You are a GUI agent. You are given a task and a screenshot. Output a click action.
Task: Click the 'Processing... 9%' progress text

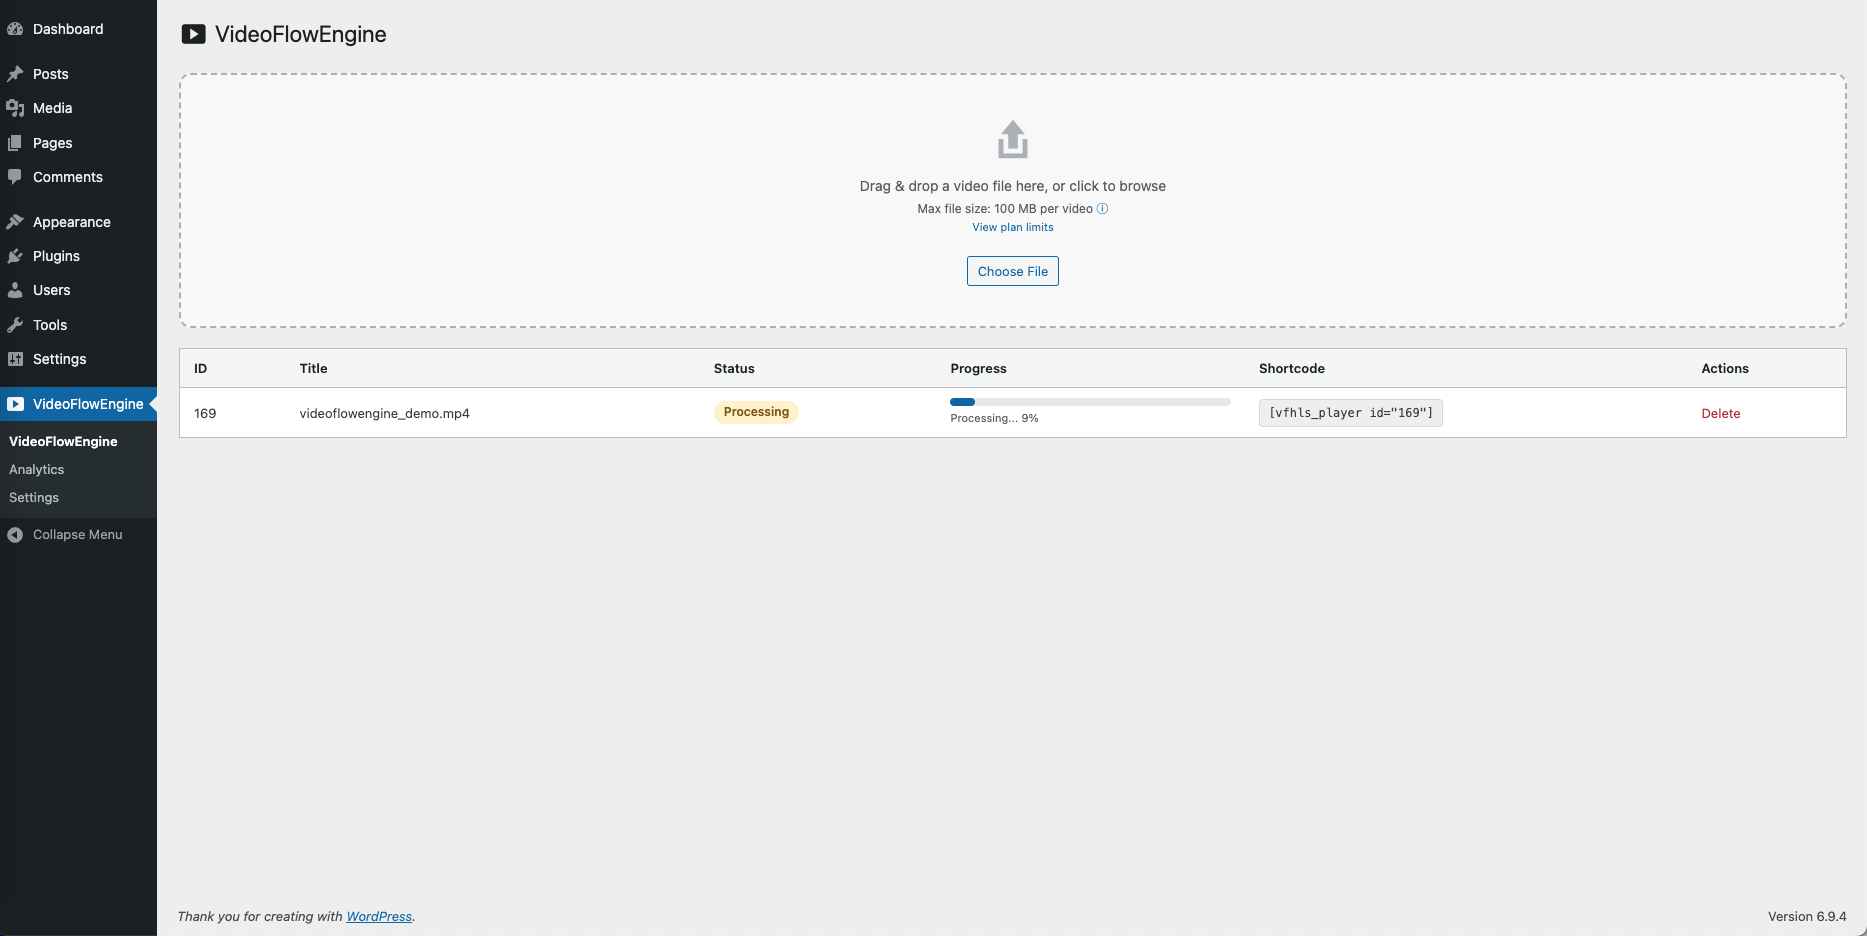point(994,418)
